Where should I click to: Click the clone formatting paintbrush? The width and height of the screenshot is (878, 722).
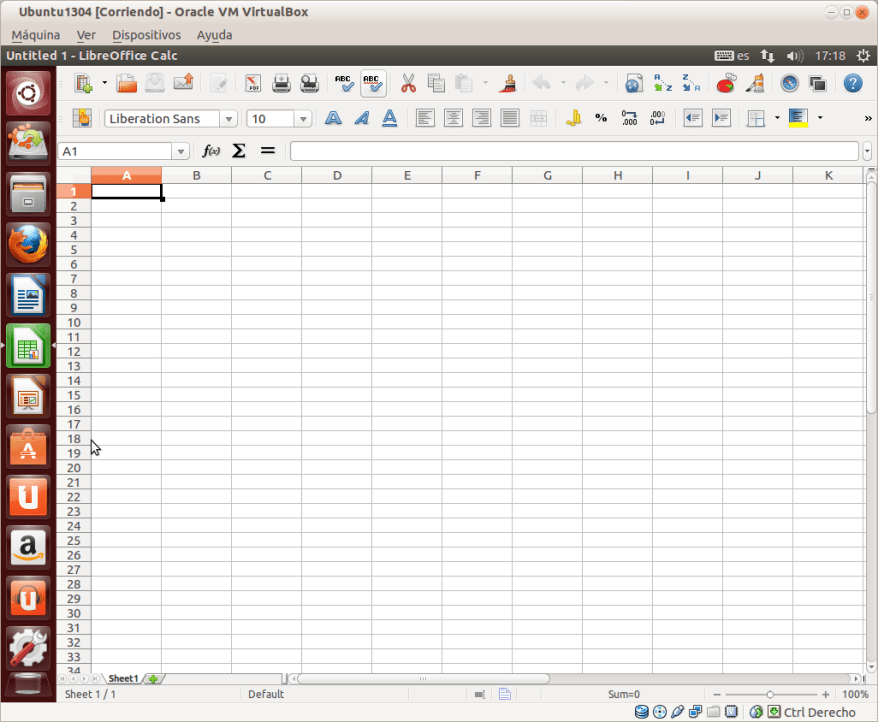click(508, 84)
